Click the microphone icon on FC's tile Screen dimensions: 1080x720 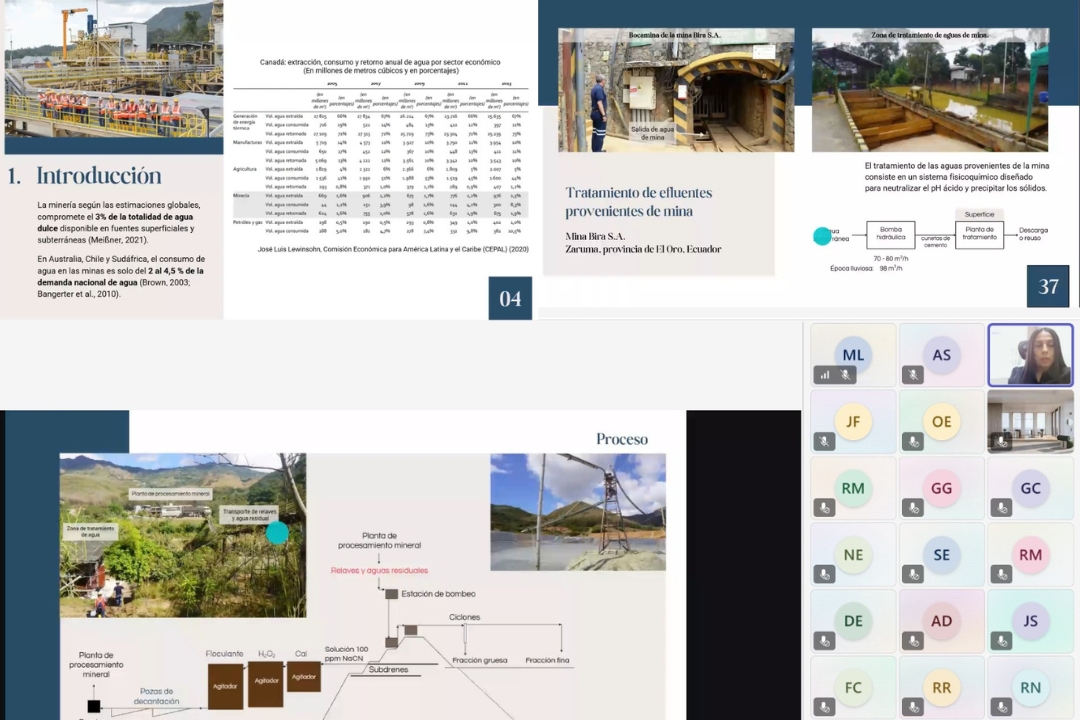pos(824,707)
